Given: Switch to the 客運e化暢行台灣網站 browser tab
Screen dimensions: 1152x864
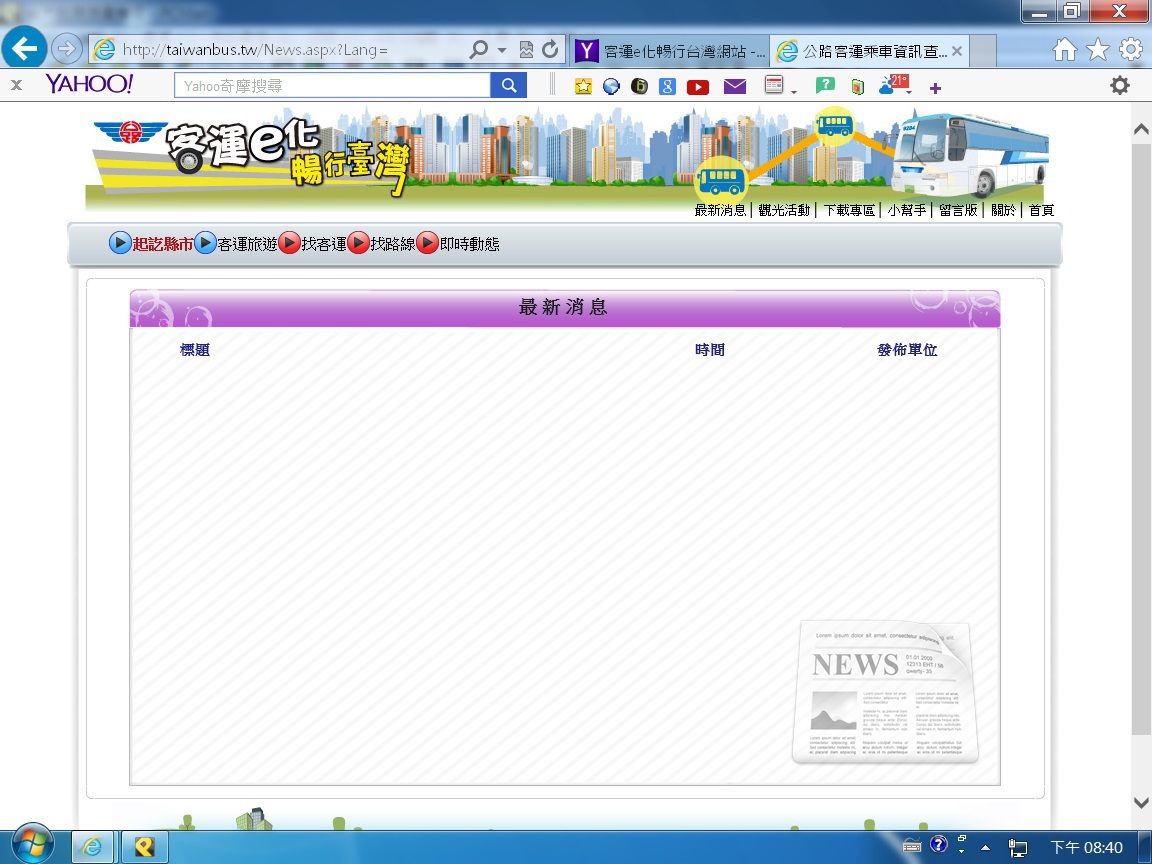Looking at the screenshot, I should point(670,50).
